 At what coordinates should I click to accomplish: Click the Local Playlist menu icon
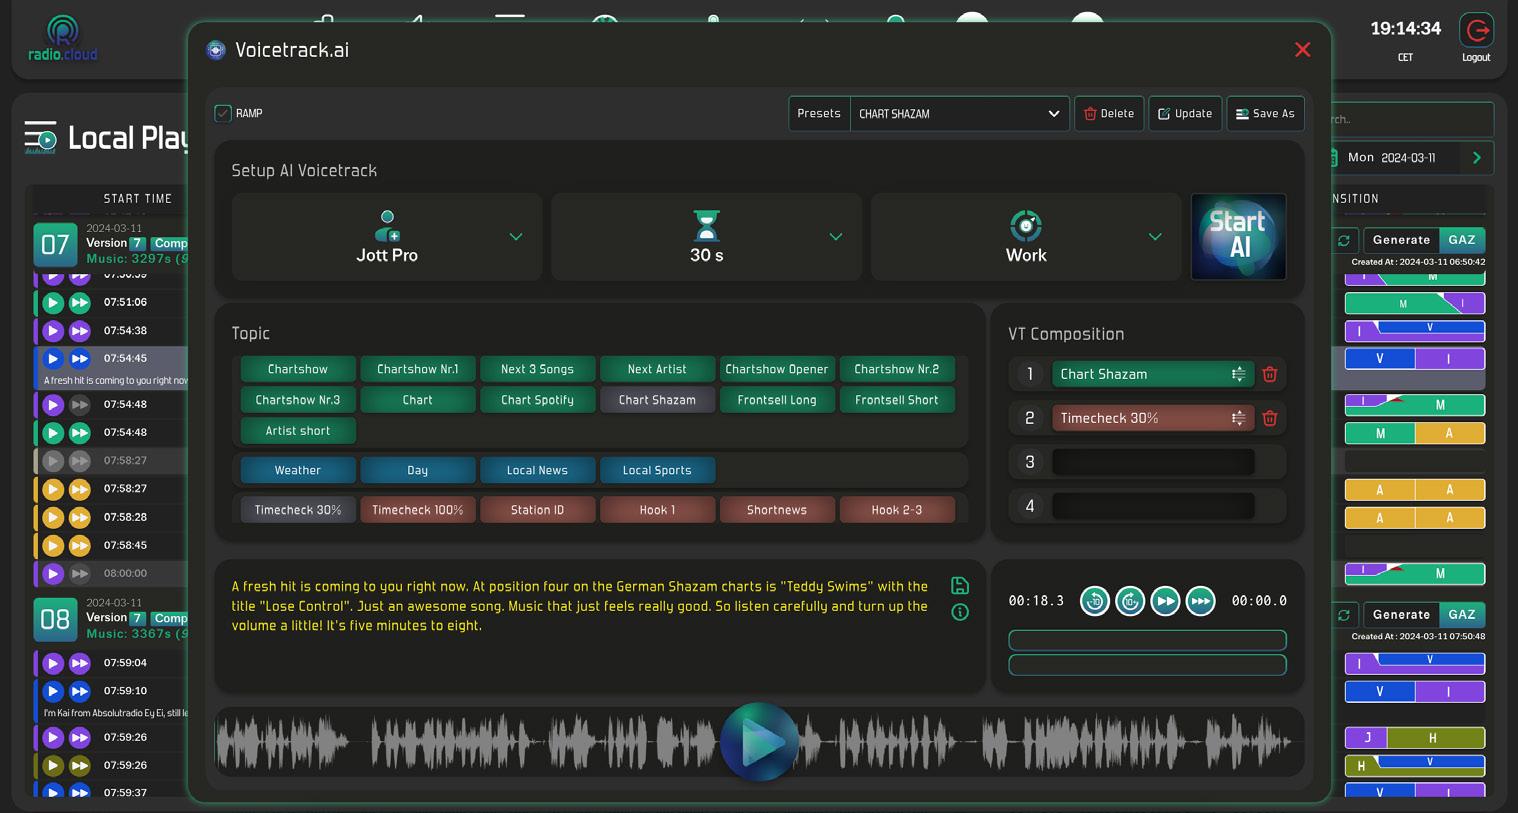tap(40, 137)
